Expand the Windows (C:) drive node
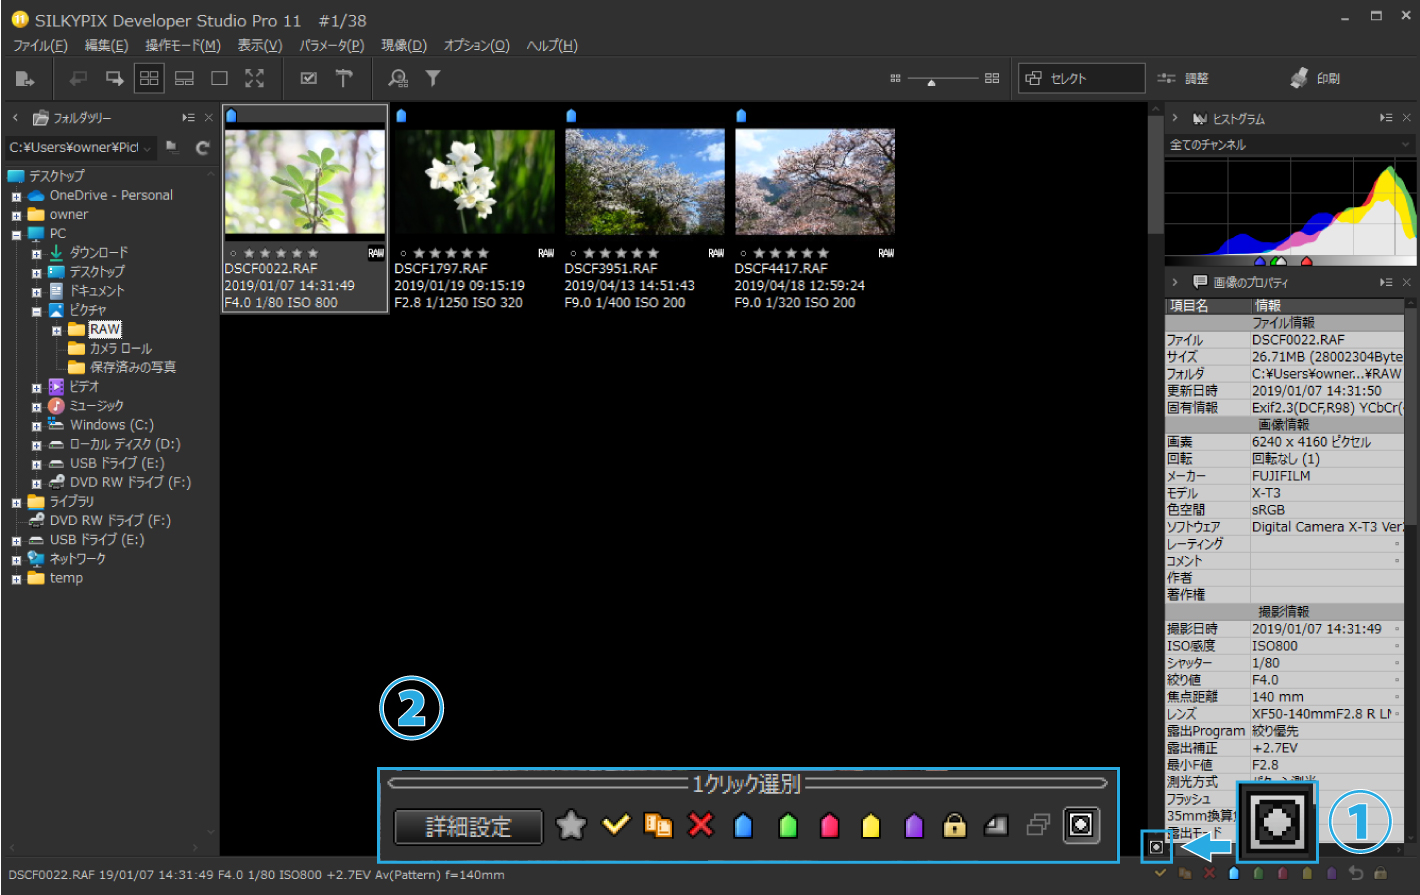1420x895 pixels. (36, 425)
